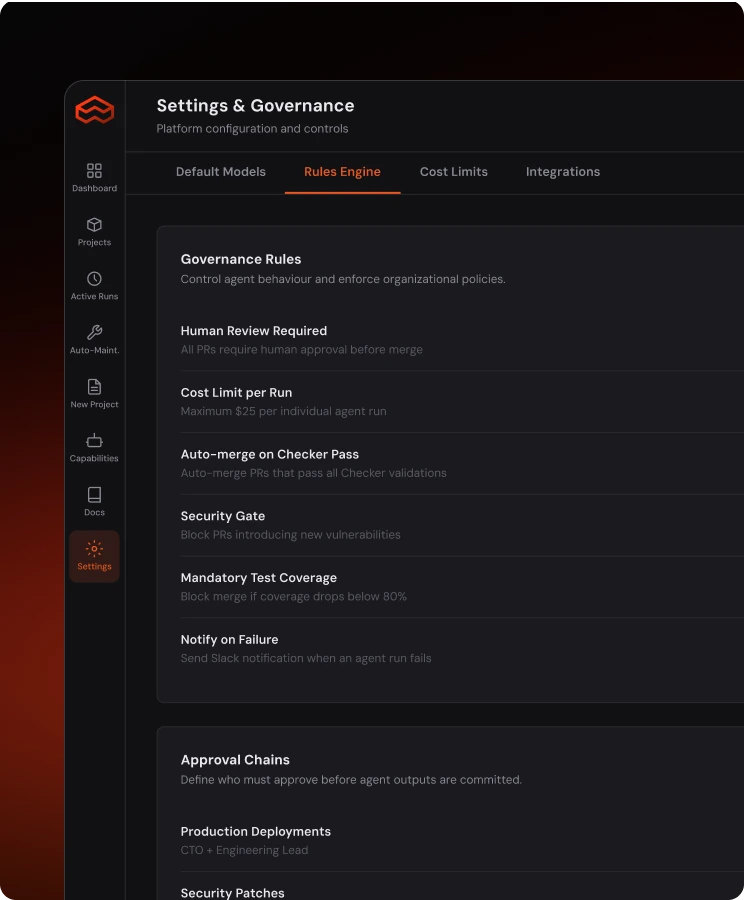Open the Projects cube icon
The image size is (744, 900).
point(94,224)
